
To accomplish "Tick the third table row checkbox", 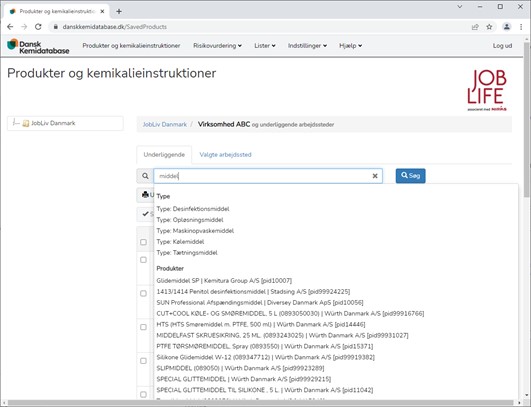I will coord(143,327).
